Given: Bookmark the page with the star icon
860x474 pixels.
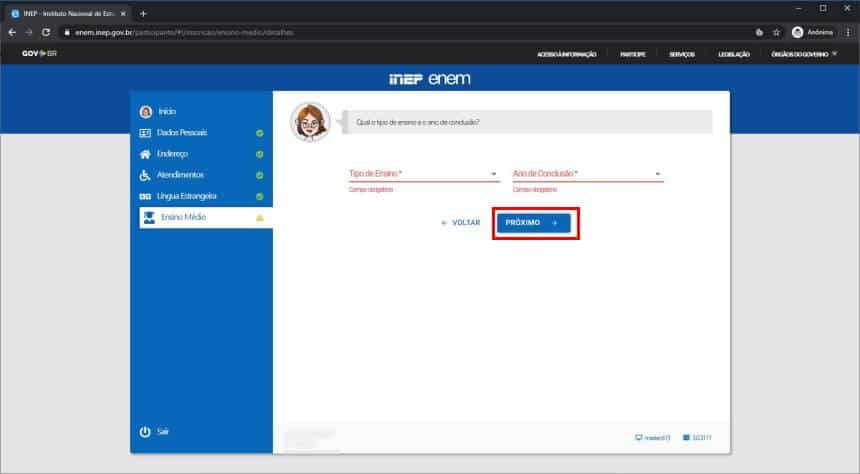Looking at the screenshot, I should point(777,32).
